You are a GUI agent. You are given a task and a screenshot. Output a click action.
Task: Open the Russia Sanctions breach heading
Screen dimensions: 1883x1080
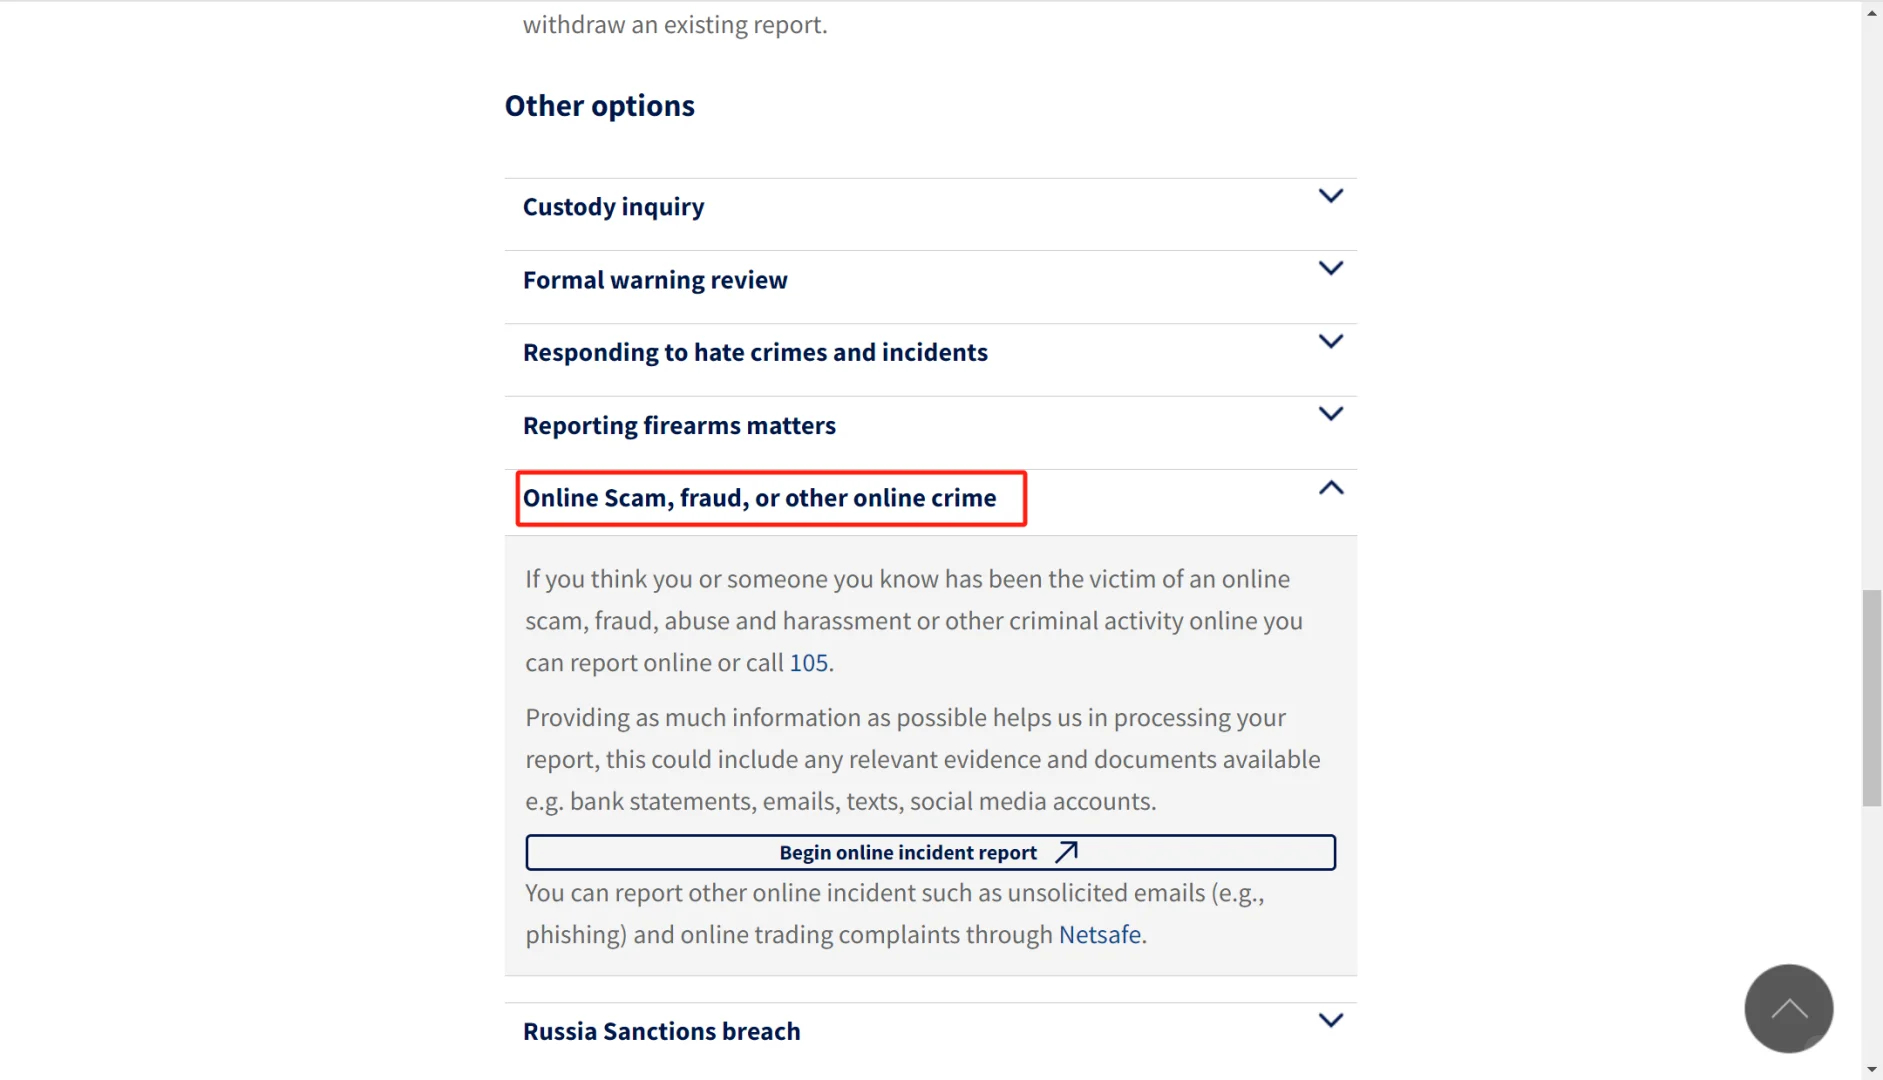point(661,1031)
